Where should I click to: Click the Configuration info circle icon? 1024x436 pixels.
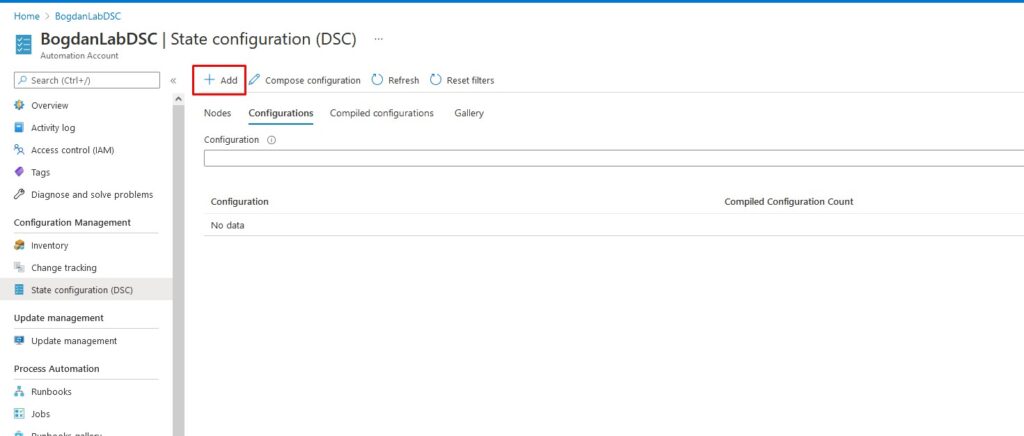pos(272,140)
